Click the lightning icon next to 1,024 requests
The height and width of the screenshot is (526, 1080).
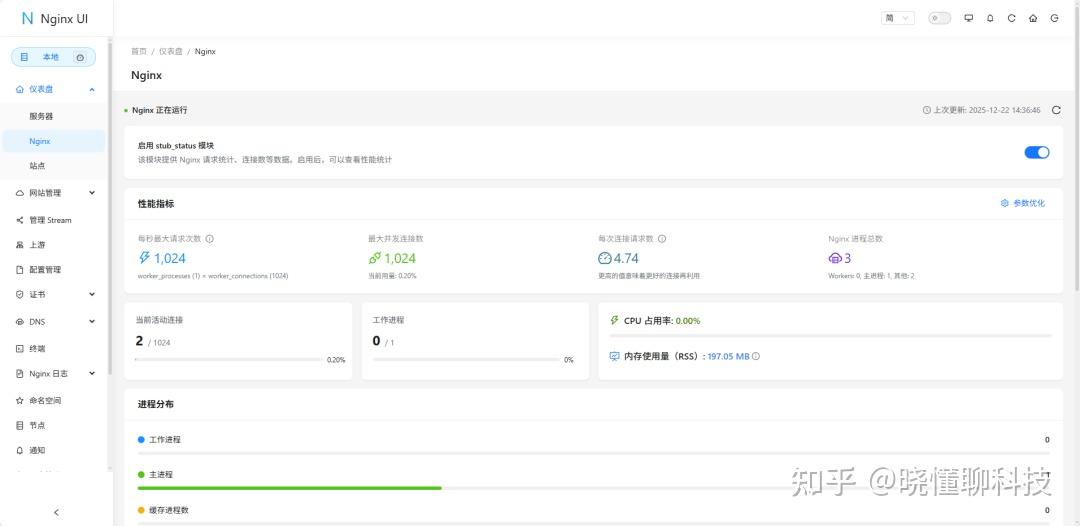[x=145, y=258]
